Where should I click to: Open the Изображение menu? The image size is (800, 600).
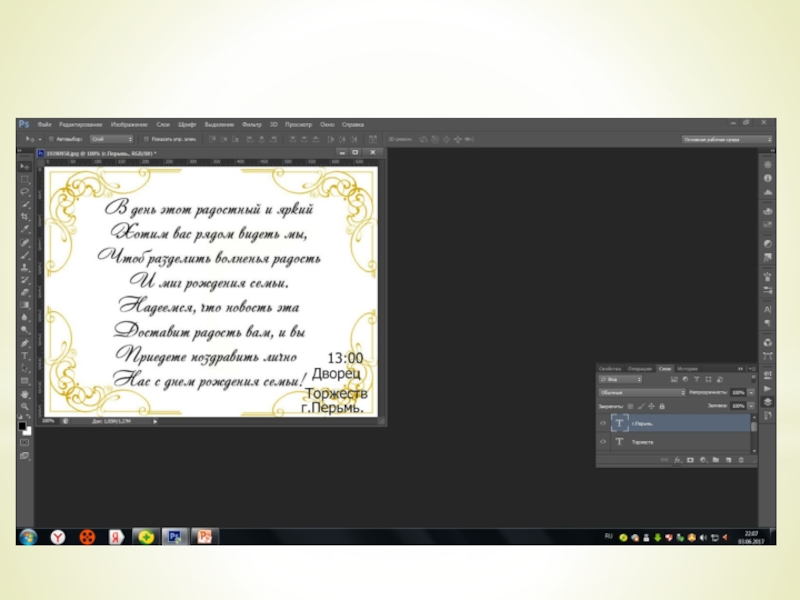(130, 124)
